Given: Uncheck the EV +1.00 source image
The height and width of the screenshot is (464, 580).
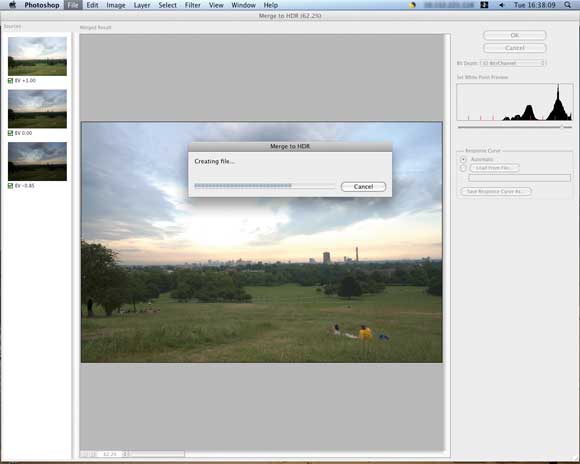Looking at the screenshot, I should pyautogui.click(x=10, y=81).
